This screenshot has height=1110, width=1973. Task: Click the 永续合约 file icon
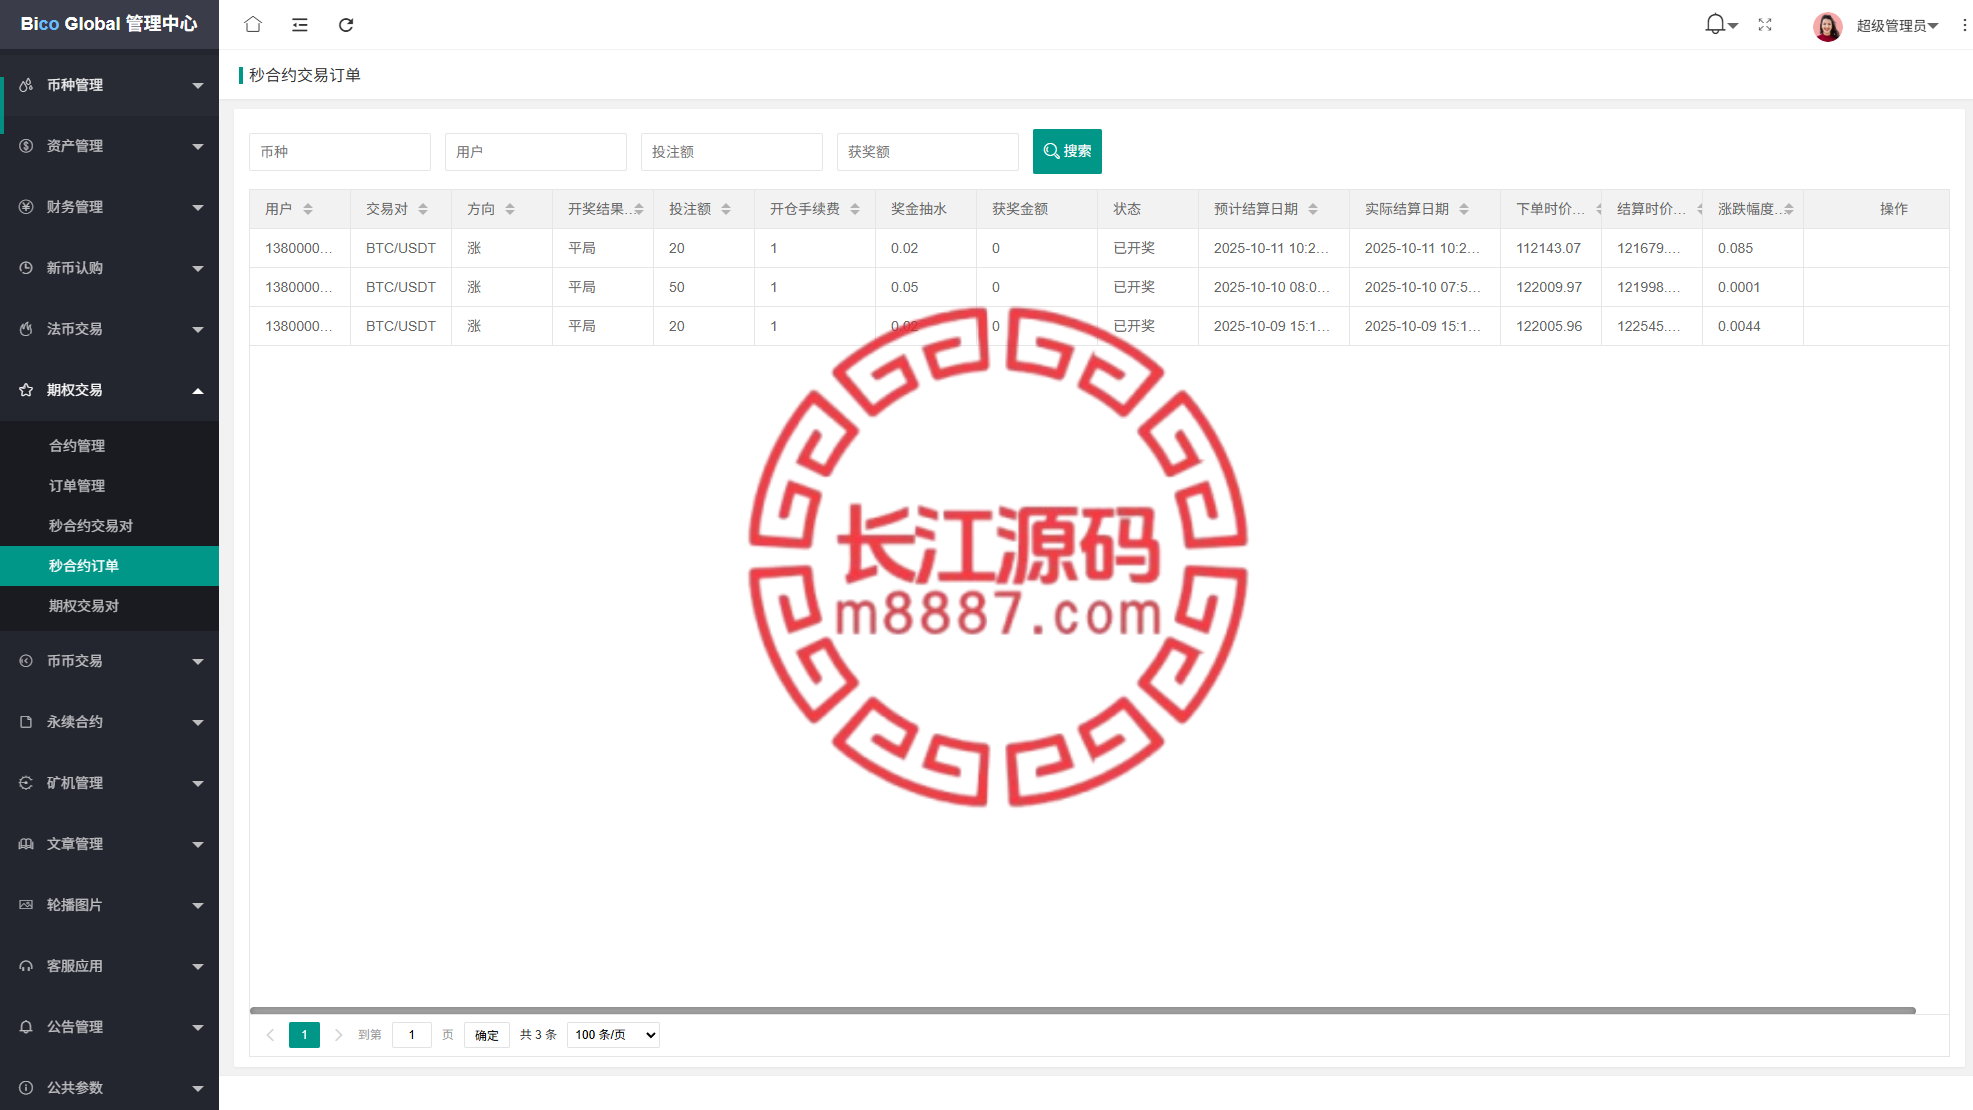pyautogui.click(x=26, y=722)
